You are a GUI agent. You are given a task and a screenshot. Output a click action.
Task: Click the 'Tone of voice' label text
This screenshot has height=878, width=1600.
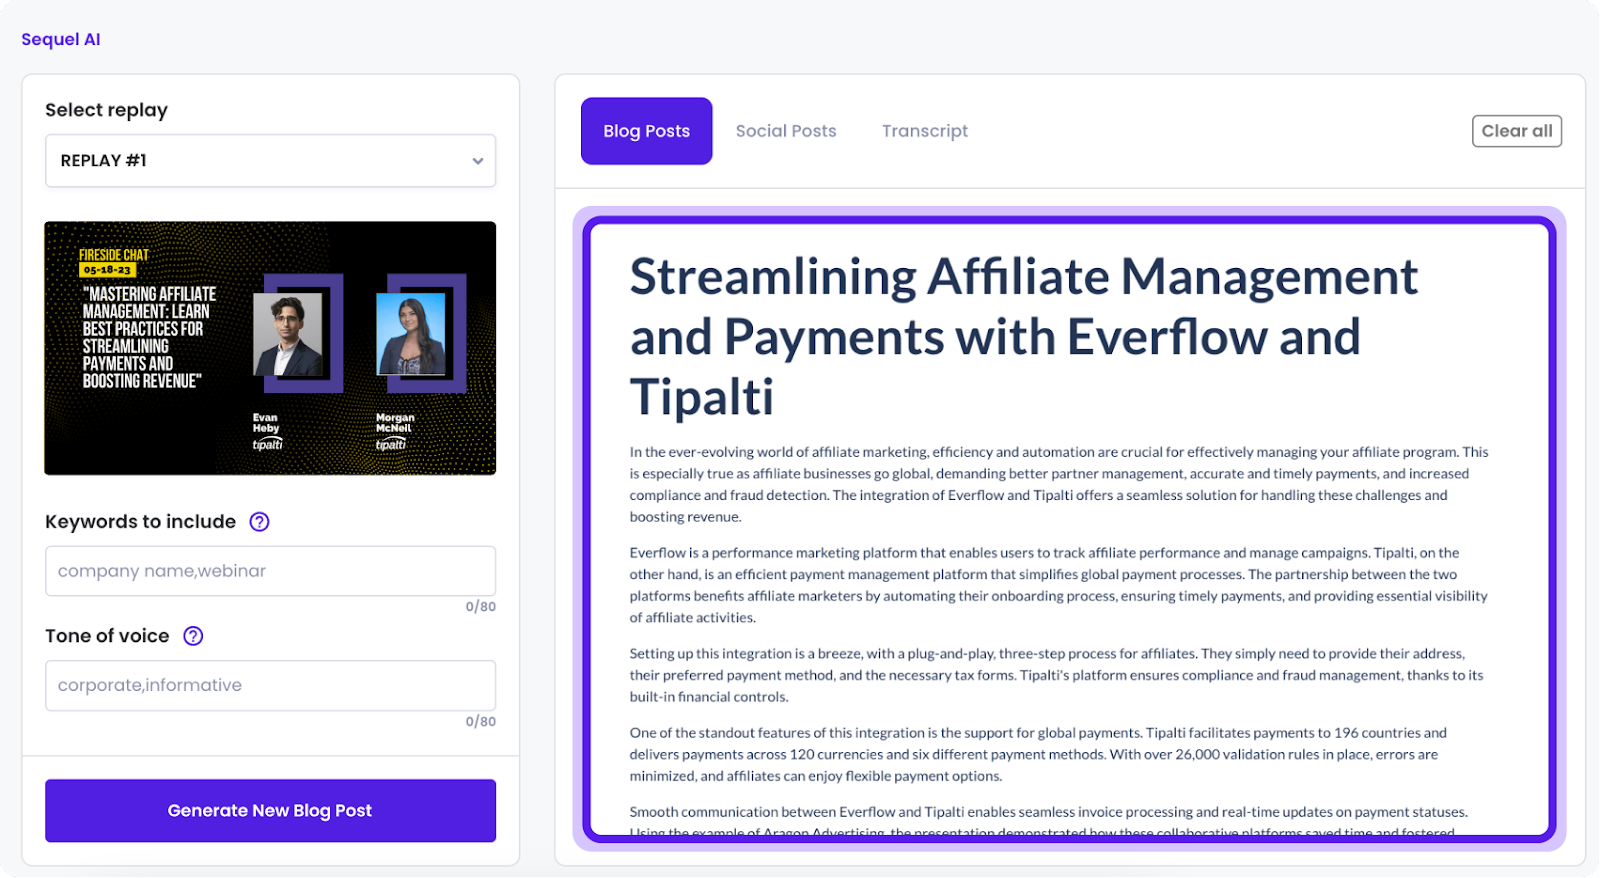(107, 636)
